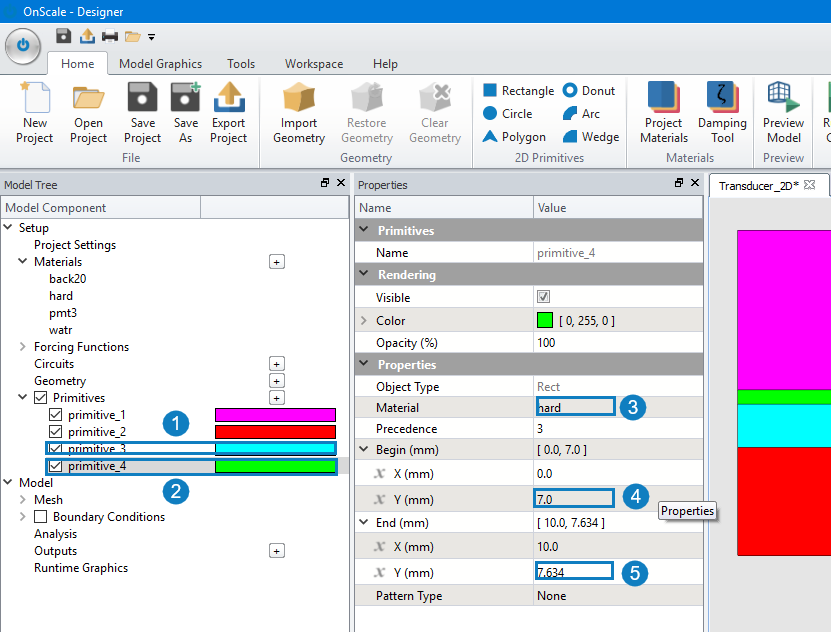Image resolution: width=831 pixels, height=632 pixels.
Task: Open the quick-access toolbar customize arrow
Action: coord(152,37)
